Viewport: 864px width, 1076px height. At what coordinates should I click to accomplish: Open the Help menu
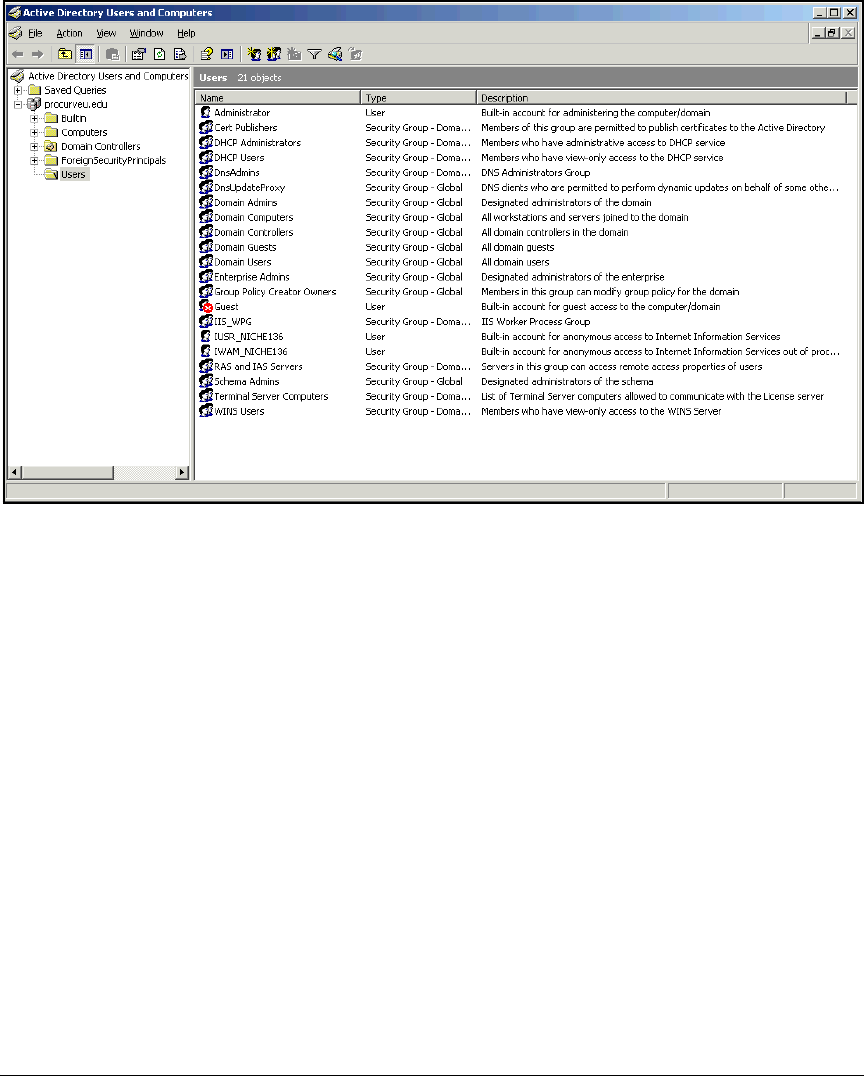point(186,33)
